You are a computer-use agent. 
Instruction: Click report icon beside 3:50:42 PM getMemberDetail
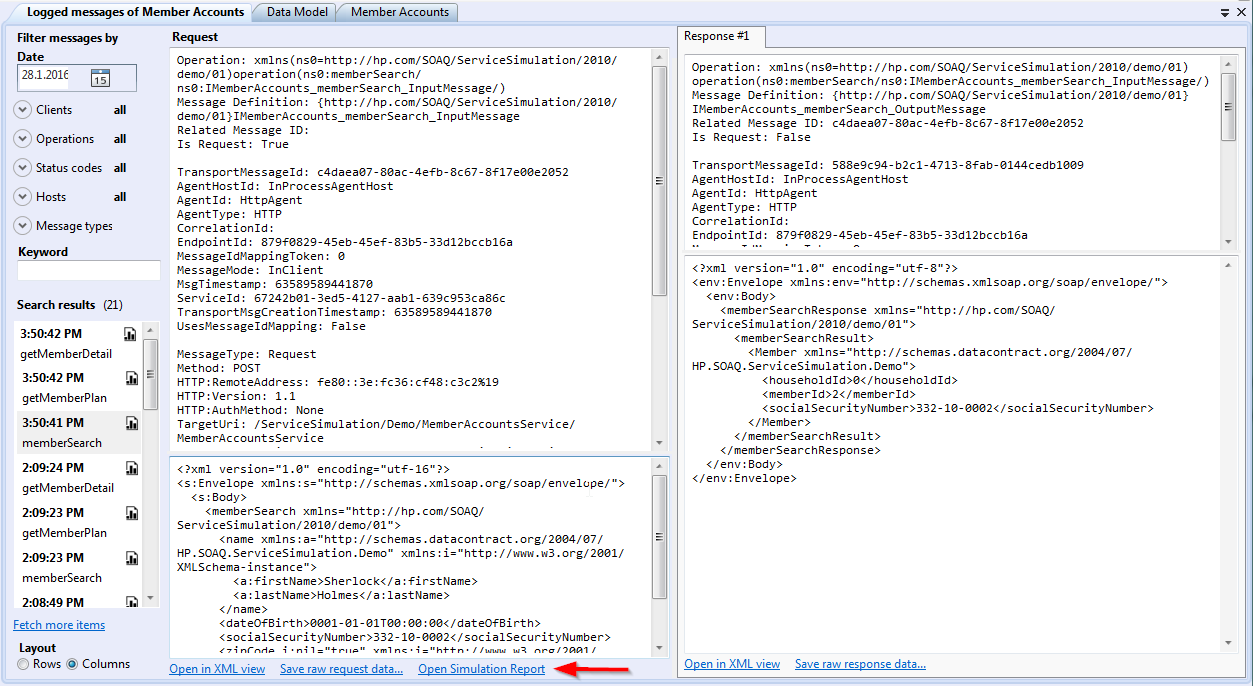coord(131,334)
